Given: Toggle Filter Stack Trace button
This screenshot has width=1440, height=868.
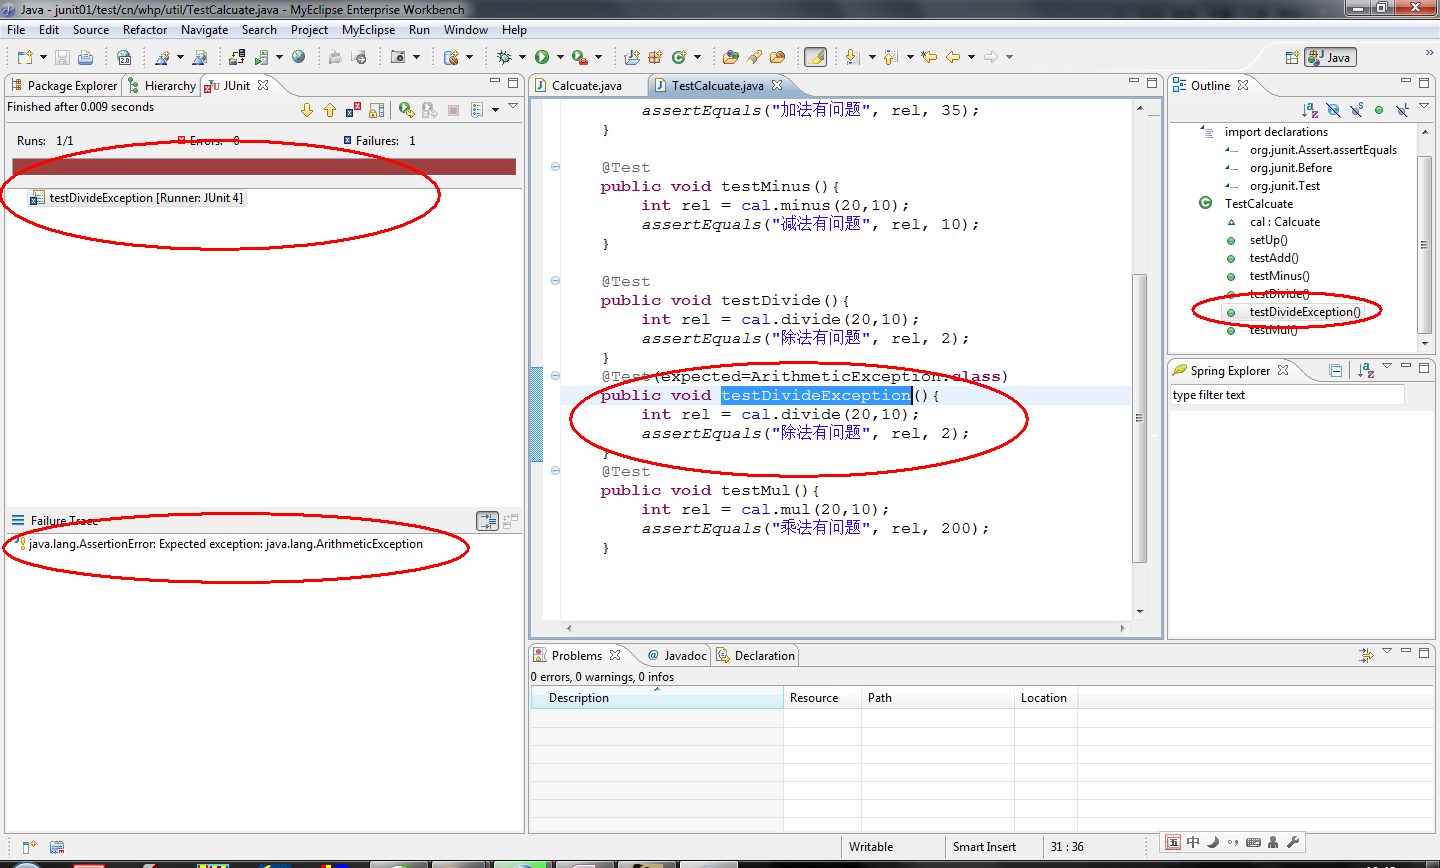Looking at the screenshot, I should (x=487, y=520).
